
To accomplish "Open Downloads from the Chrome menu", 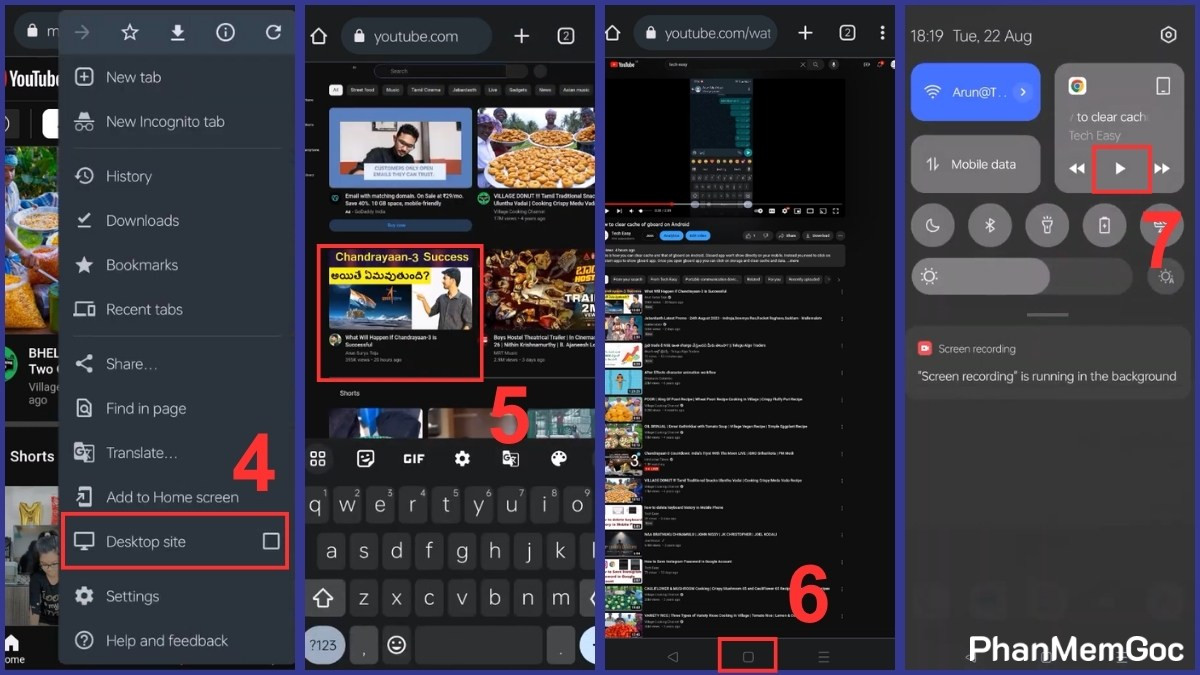I will pos(177,220).
